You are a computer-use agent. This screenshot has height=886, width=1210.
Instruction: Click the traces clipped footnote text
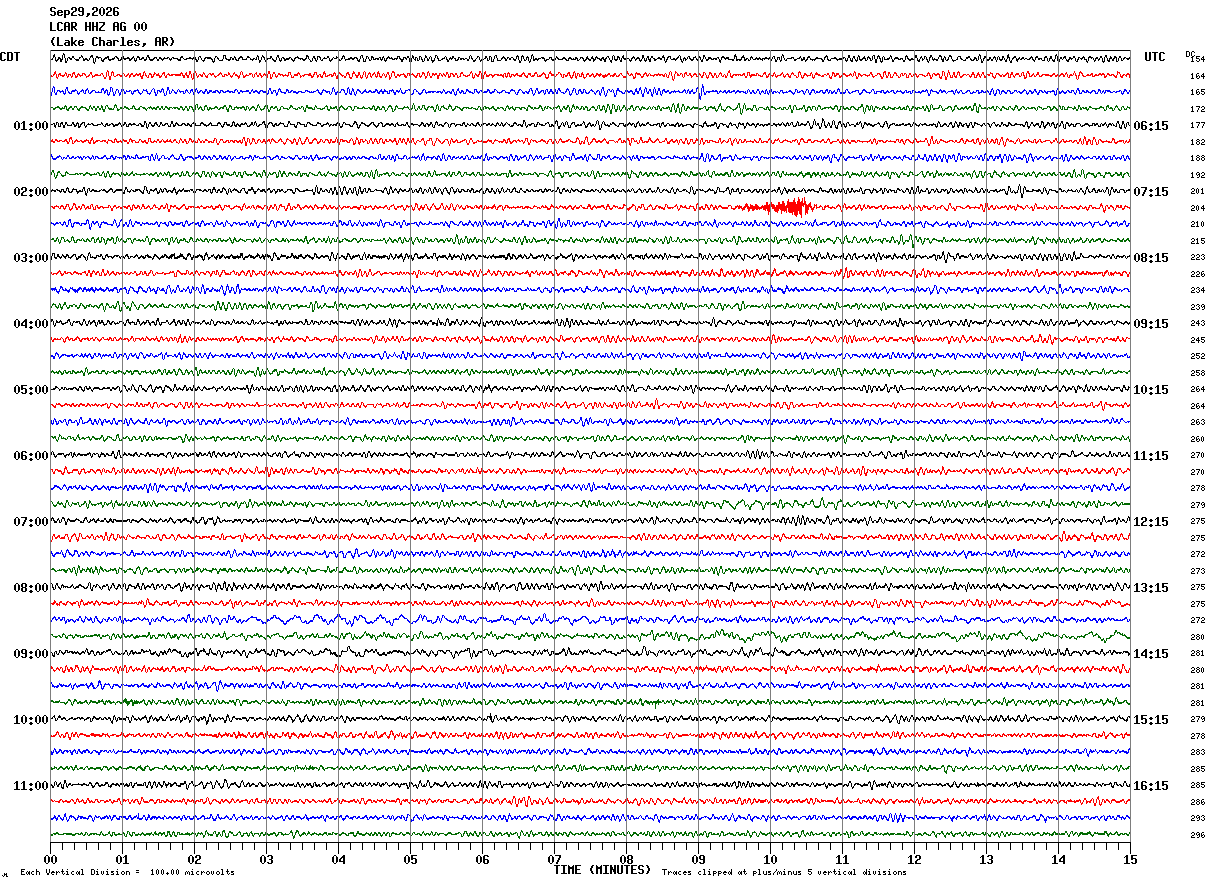point(784,872)
